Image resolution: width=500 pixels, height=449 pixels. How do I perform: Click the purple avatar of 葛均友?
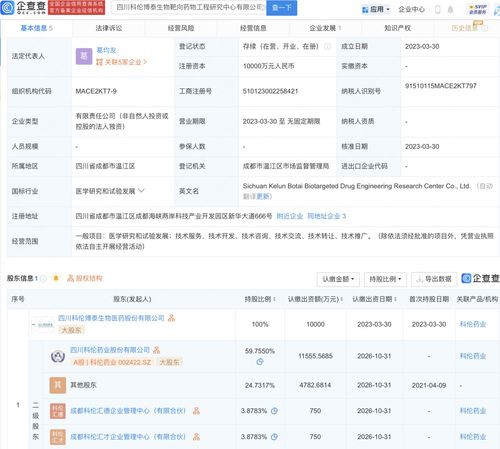(x=84, y=56)
